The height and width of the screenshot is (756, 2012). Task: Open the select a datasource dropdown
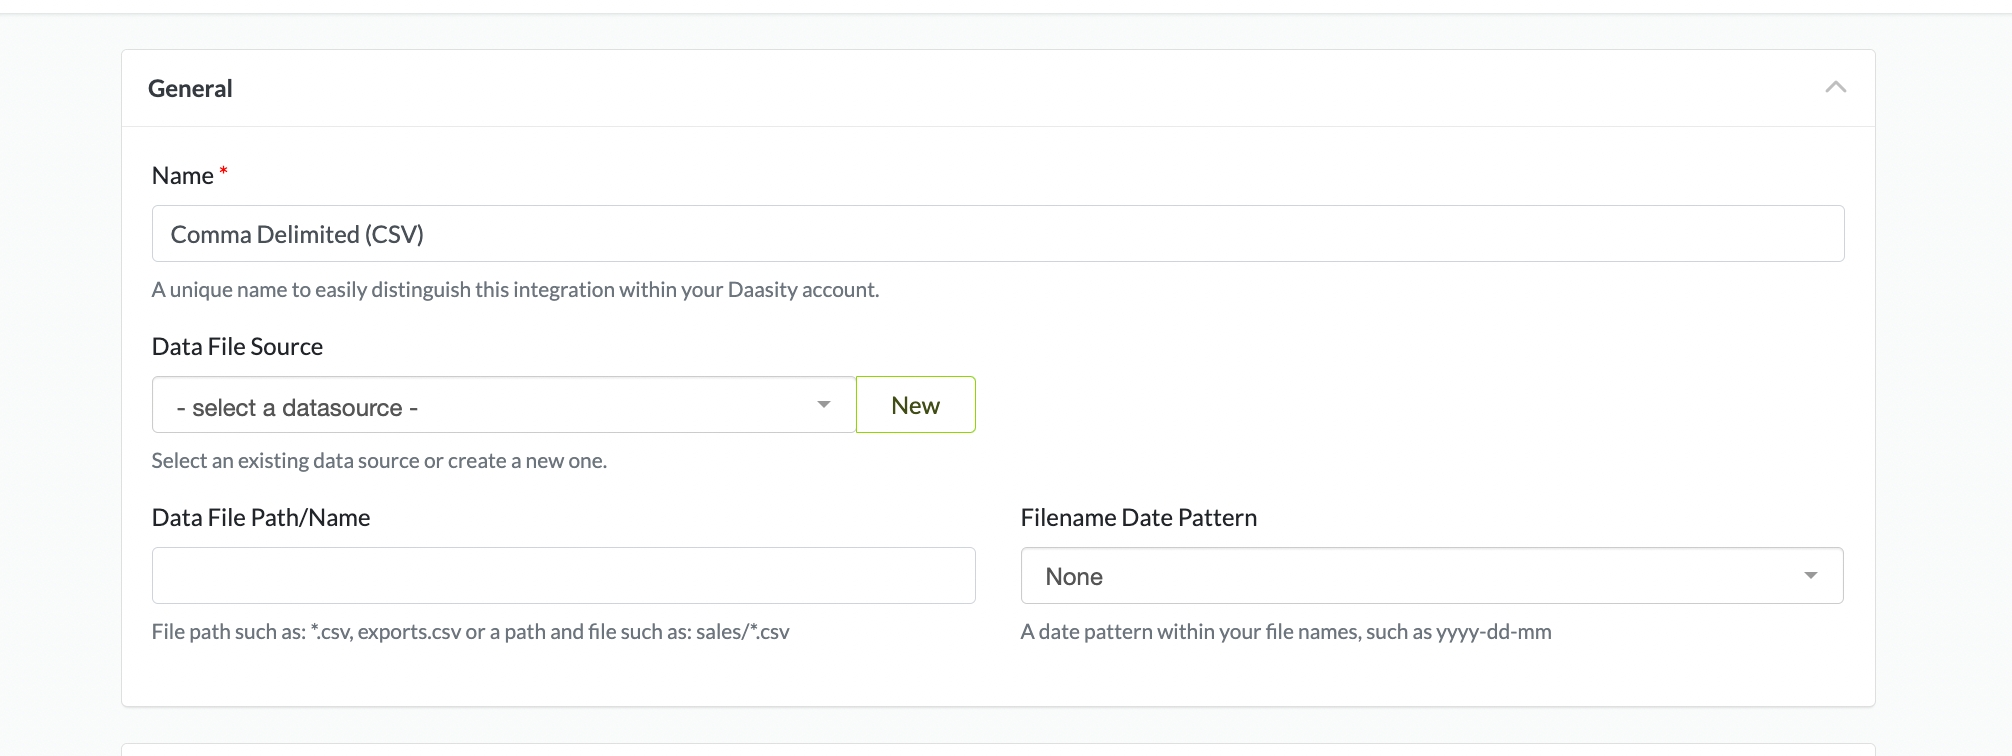(490, 405)
